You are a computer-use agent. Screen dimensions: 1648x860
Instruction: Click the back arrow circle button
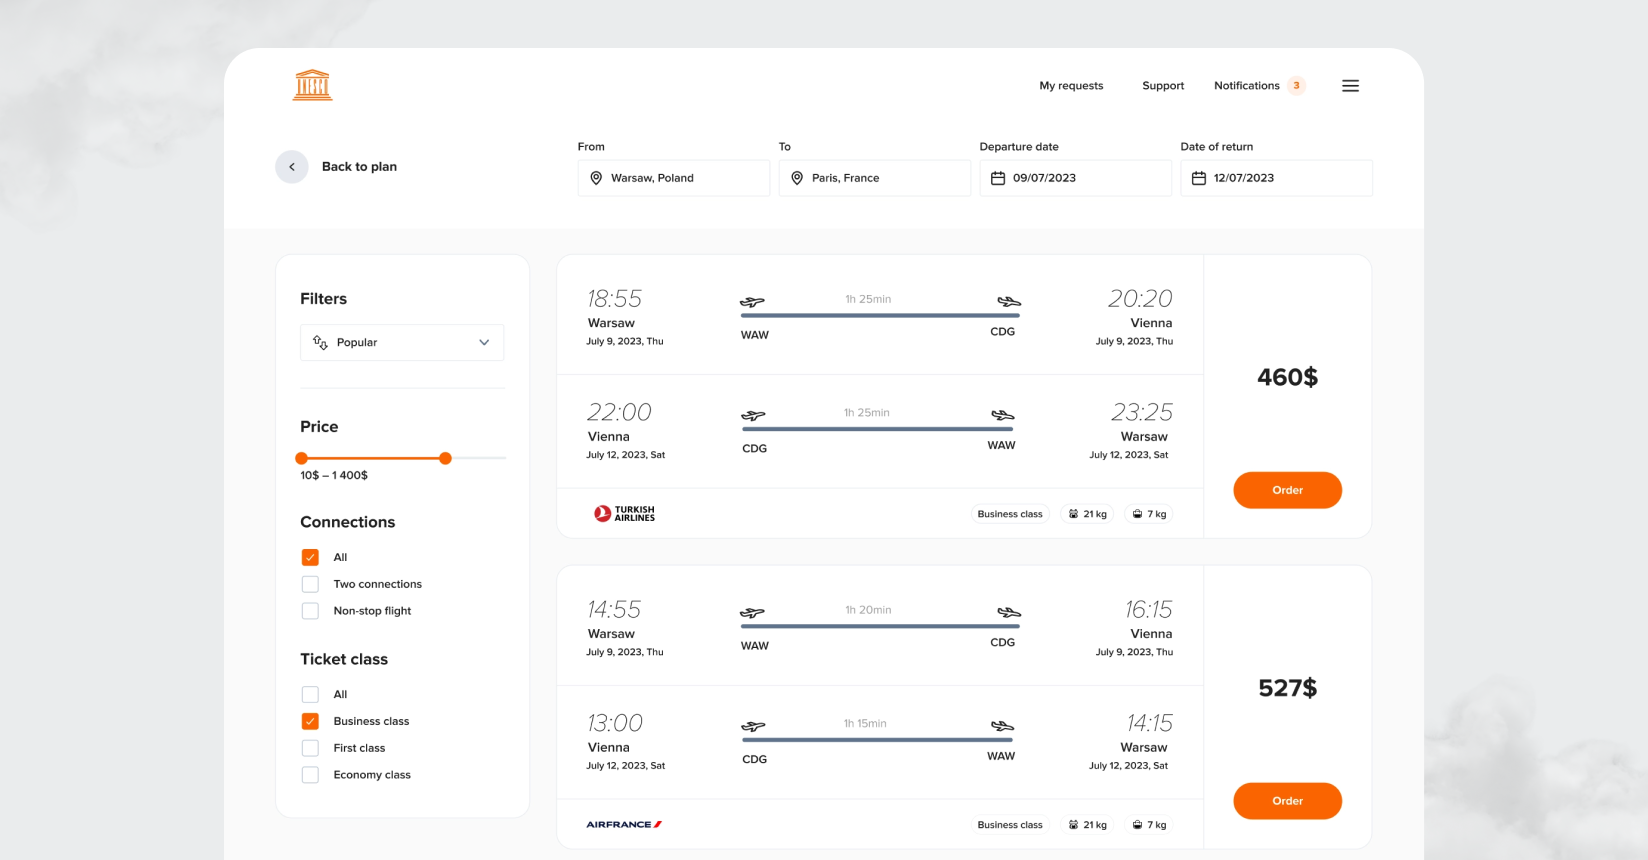click(292, 167)
